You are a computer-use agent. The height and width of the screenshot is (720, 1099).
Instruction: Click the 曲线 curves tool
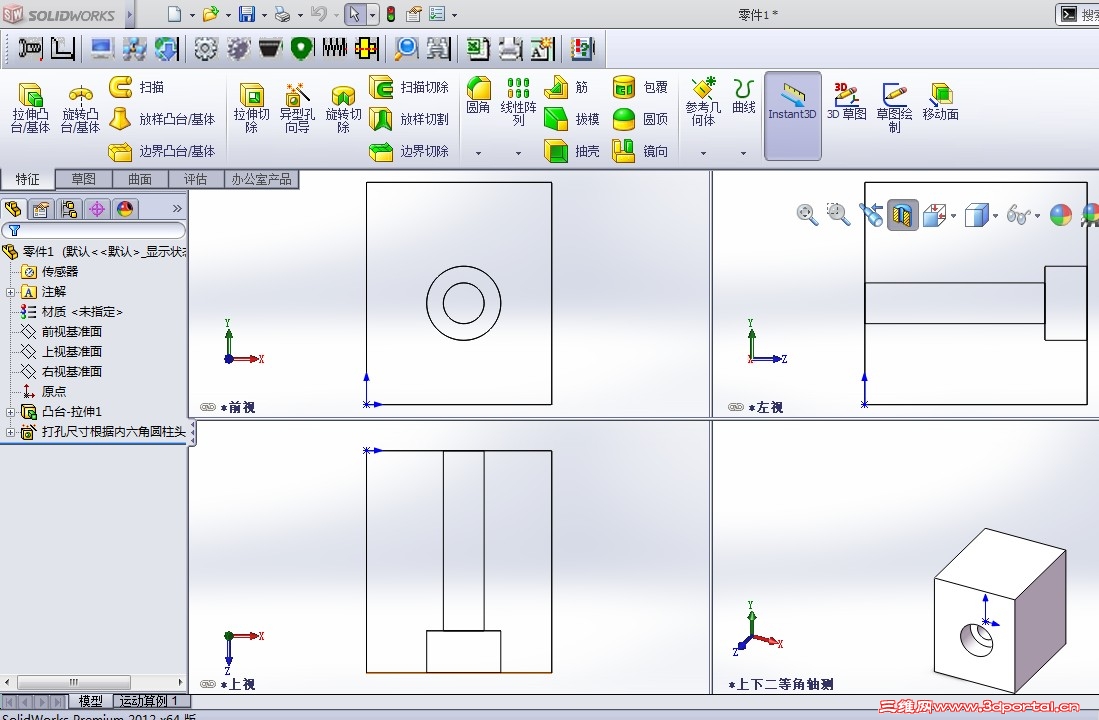point(744,96)
